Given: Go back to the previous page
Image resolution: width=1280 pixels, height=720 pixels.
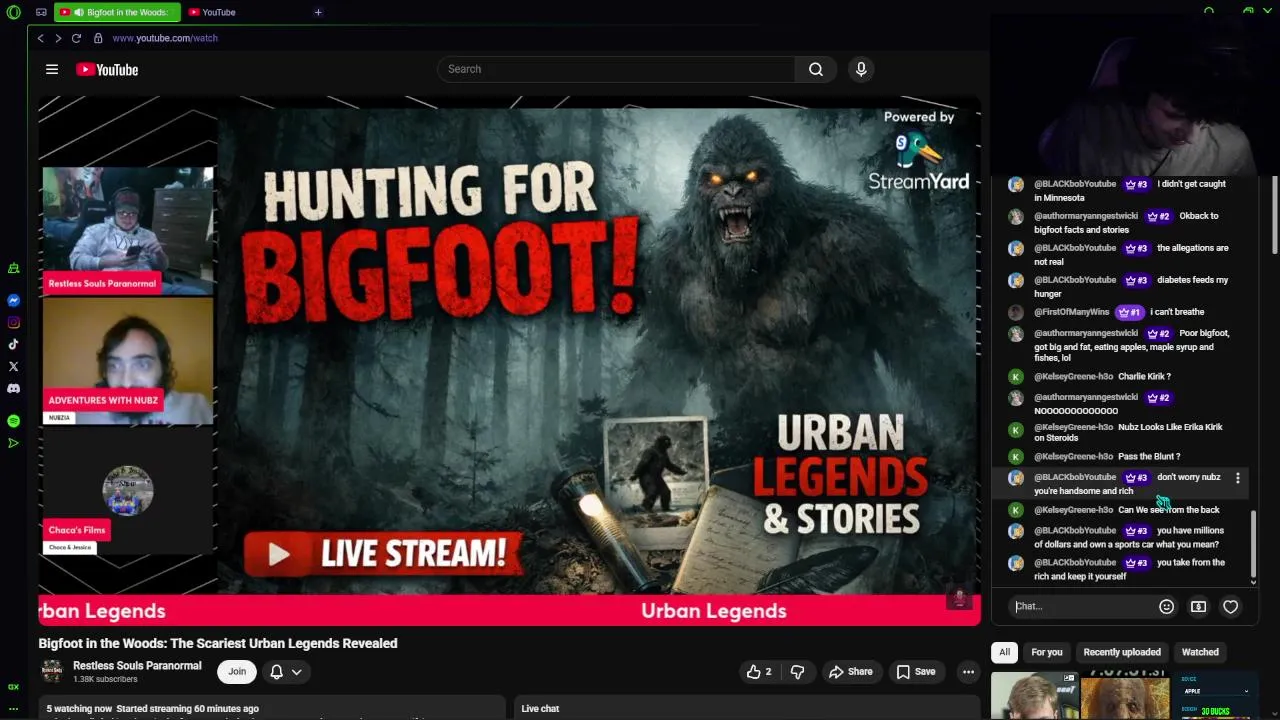Looking at the screenshot, I should click(x=40, y=38).
